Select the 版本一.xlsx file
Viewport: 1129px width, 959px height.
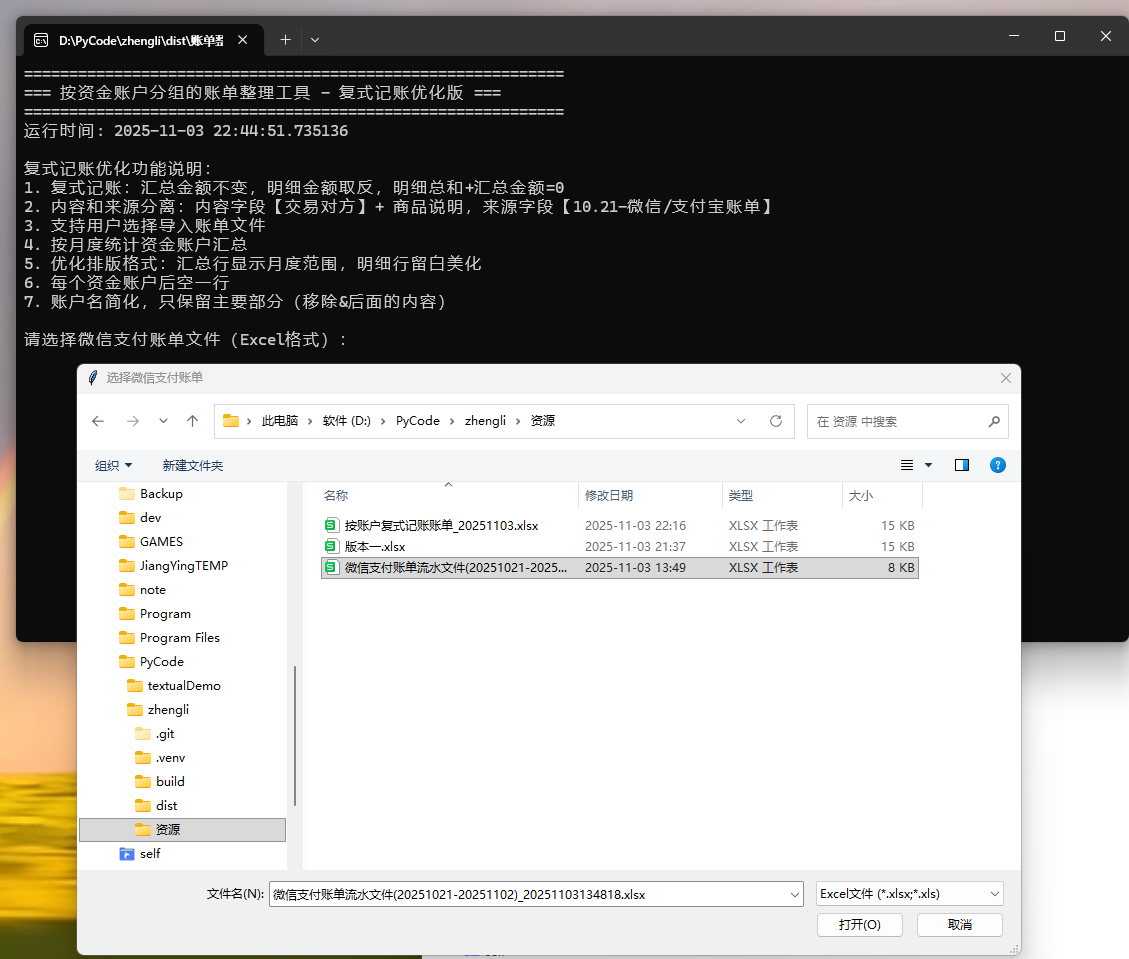click(x=375, y=547)
